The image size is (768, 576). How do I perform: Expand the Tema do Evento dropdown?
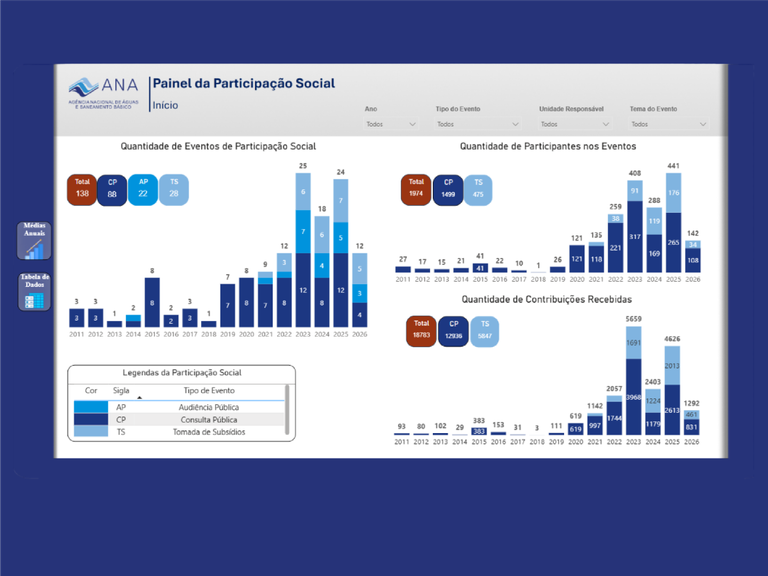[669, 124]
